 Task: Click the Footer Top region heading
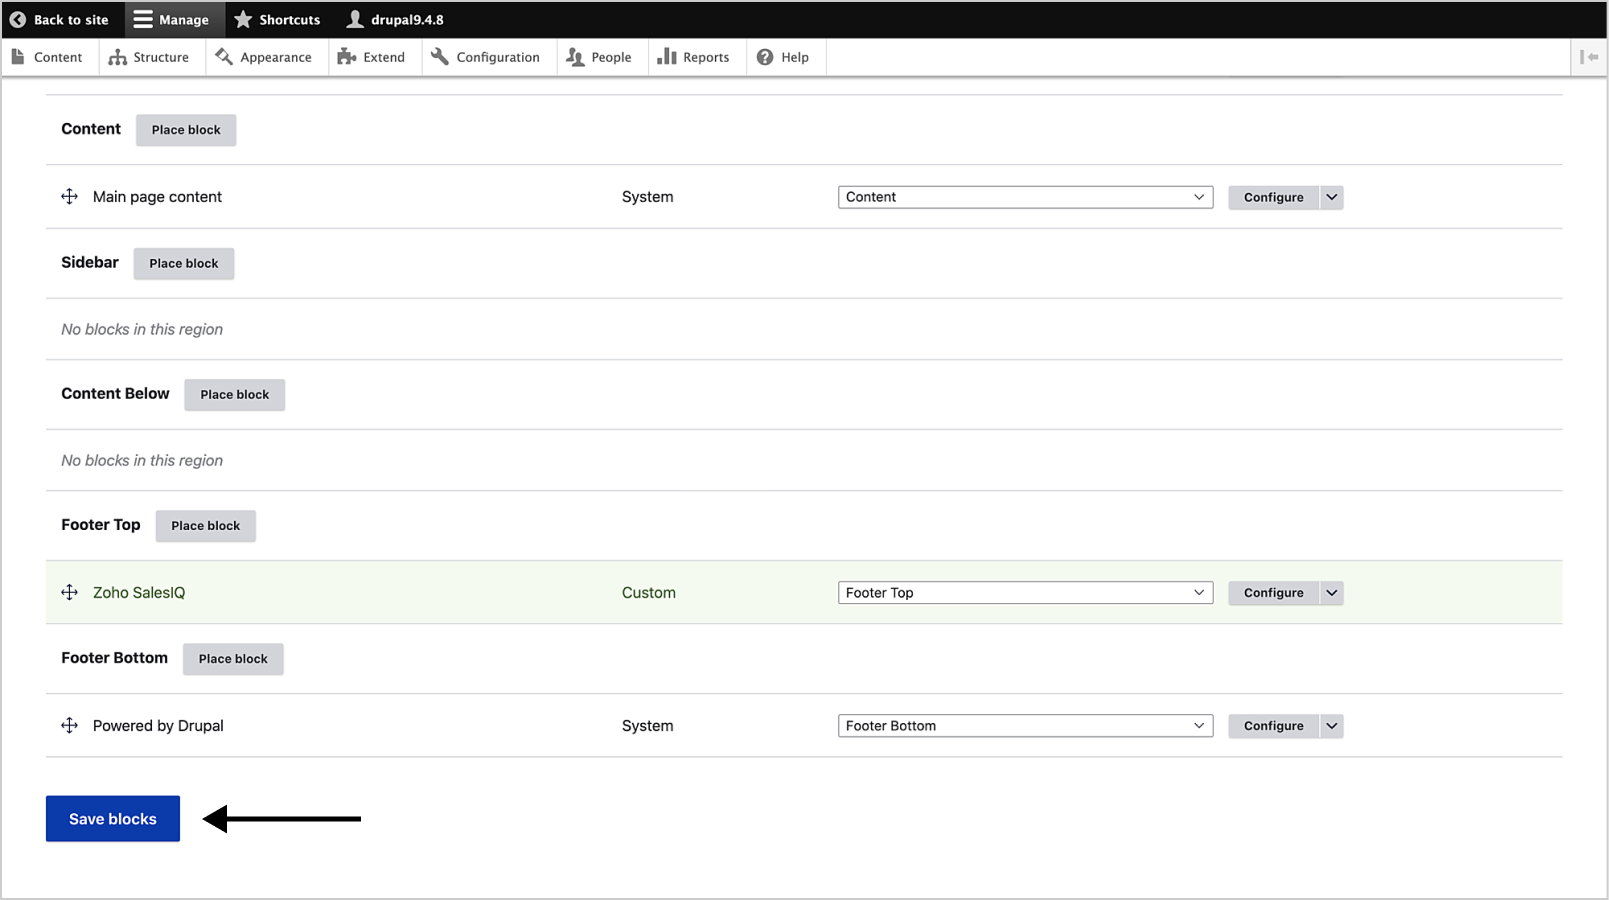point(101,524)
